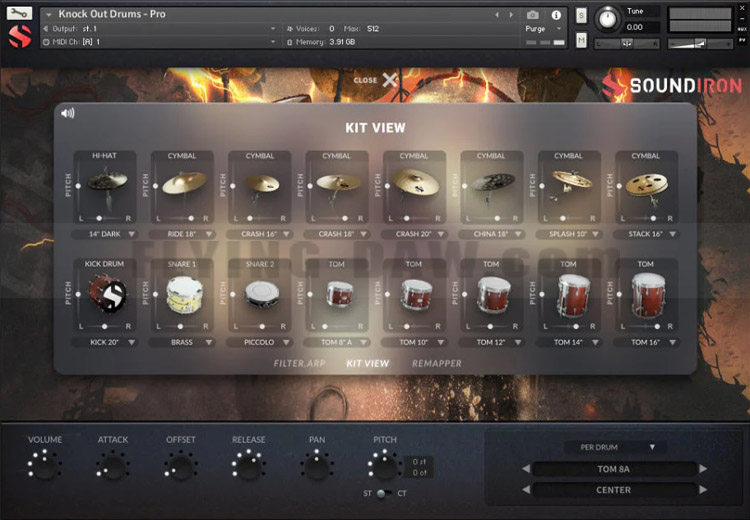750x520 pixels.
Task: Open the PICCOLO snare dropdown
Action: (259, 342)
